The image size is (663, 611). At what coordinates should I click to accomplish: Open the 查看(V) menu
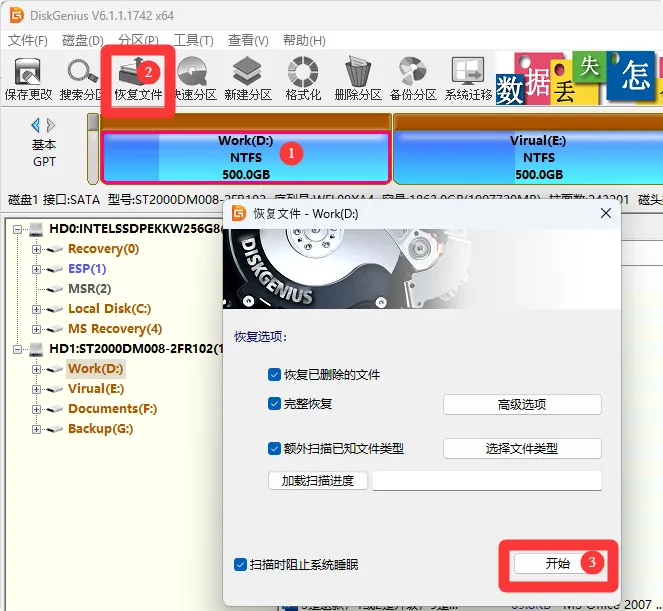click(248, 41)
